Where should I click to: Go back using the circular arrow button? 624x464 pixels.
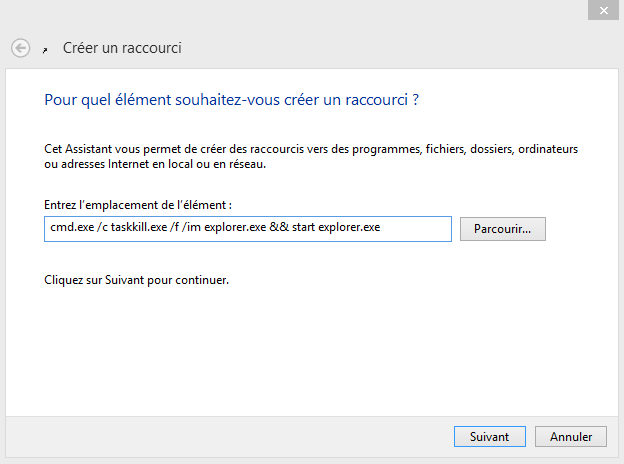(20, 48)
